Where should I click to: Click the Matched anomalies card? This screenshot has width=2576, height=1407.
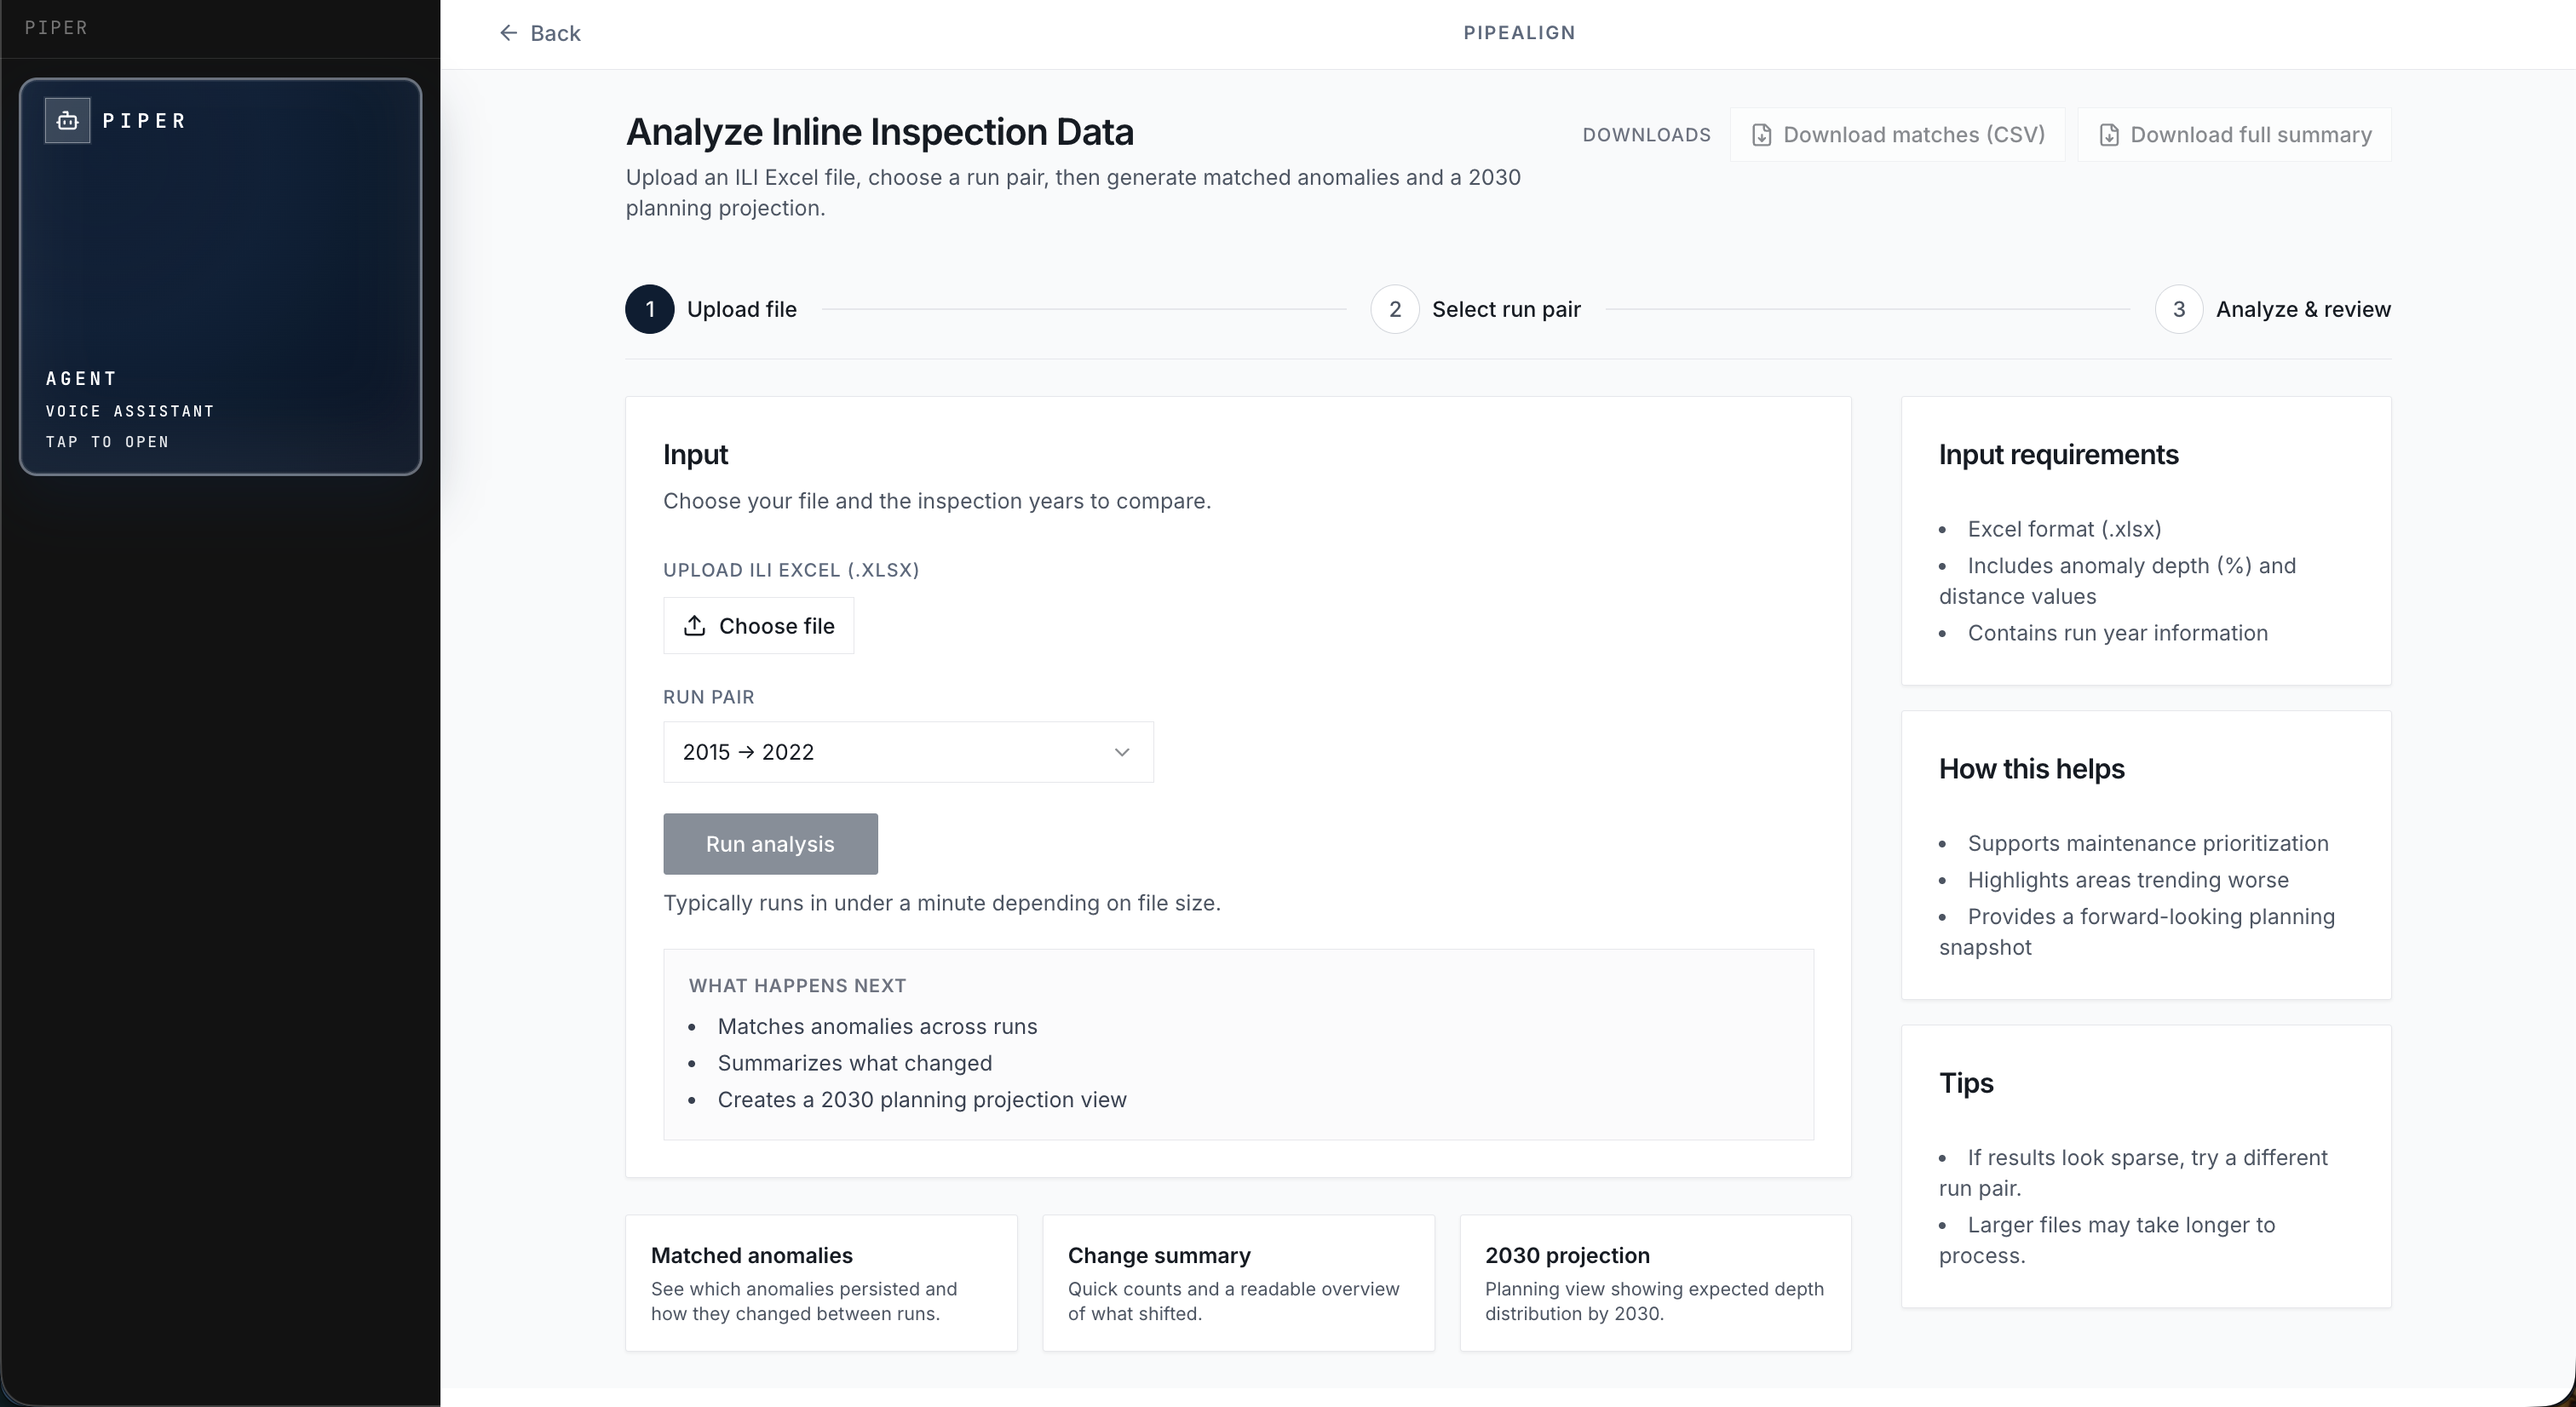tap(820, 1283)
